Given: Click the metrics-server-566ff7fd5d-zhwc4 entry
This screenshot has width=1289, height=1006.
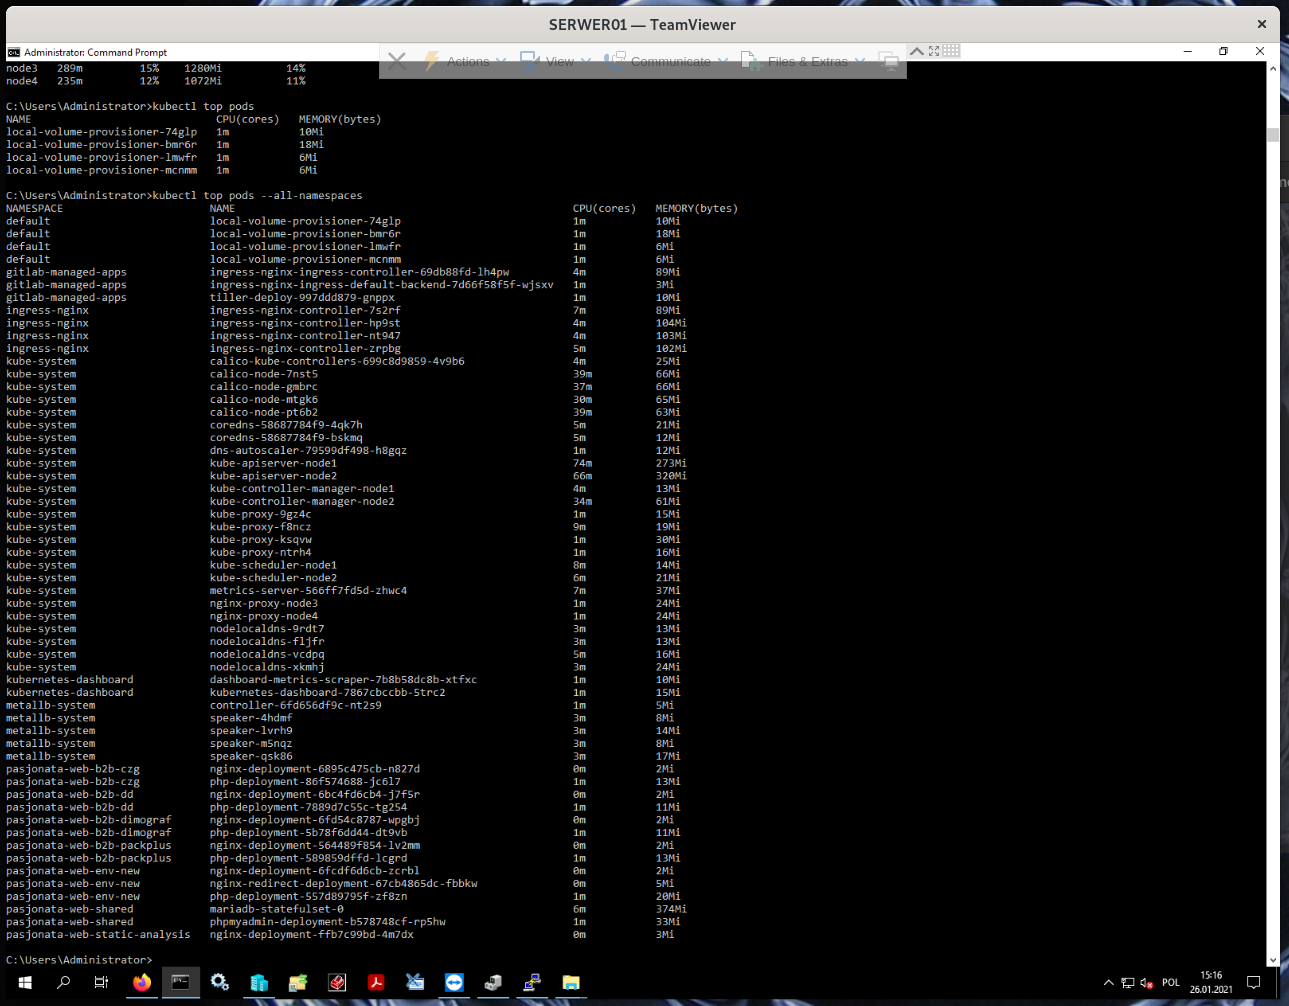Looking at the screenshot, I should [x=308, y=591].
